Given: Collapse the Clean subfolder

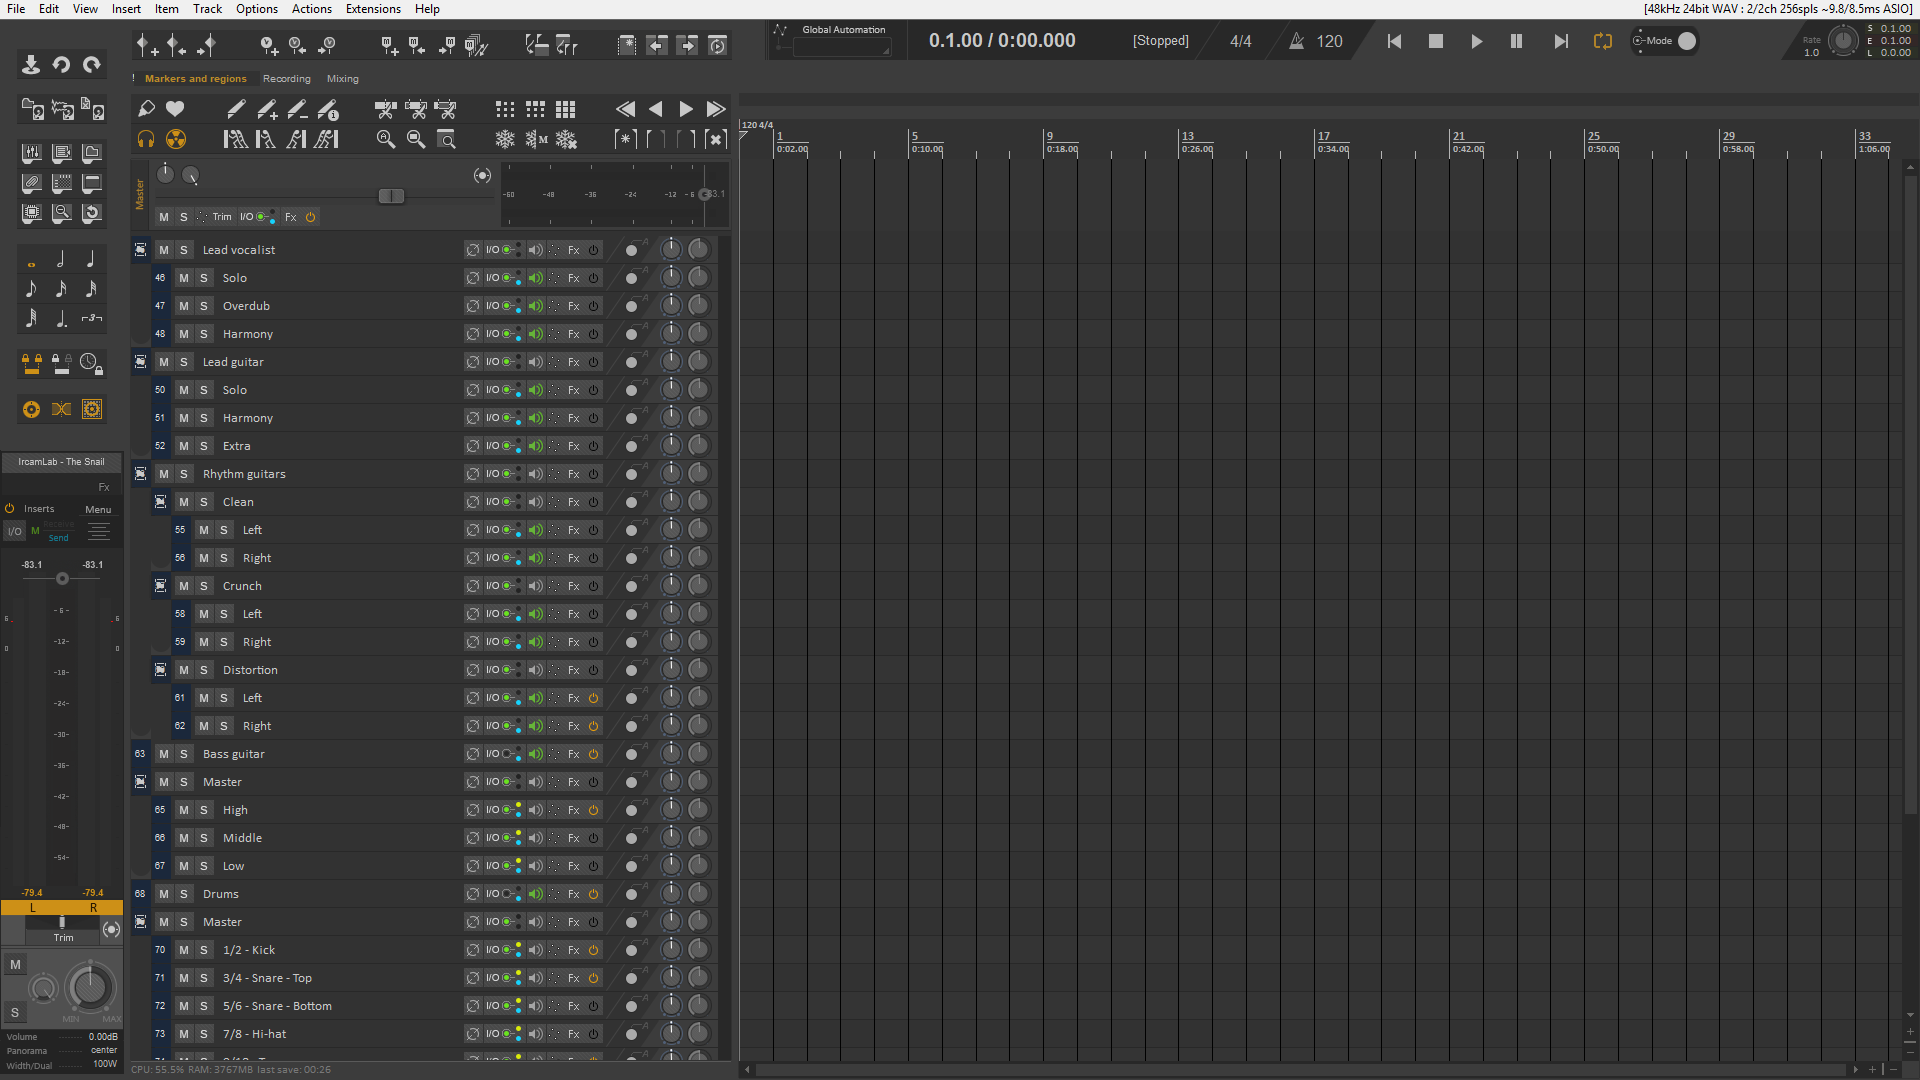Looking at the screenshot, I should pos(160,502).
